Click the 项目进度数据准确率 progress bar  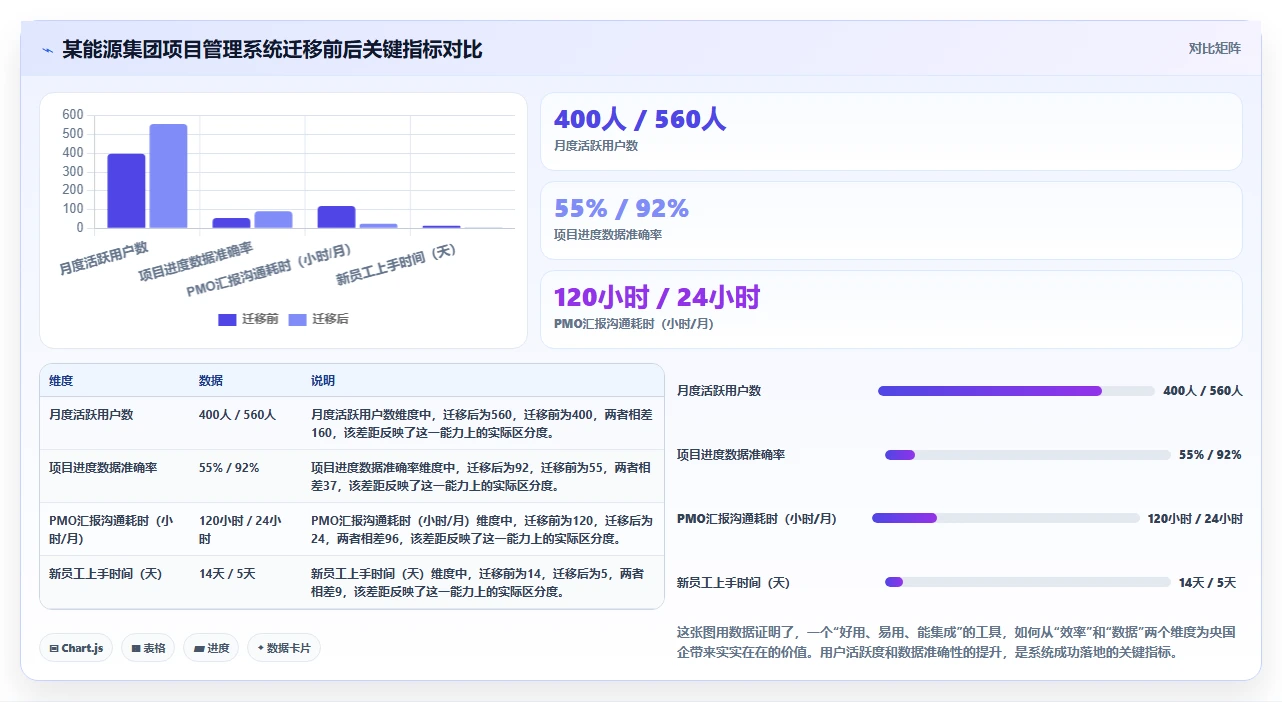pos(1027,455)
